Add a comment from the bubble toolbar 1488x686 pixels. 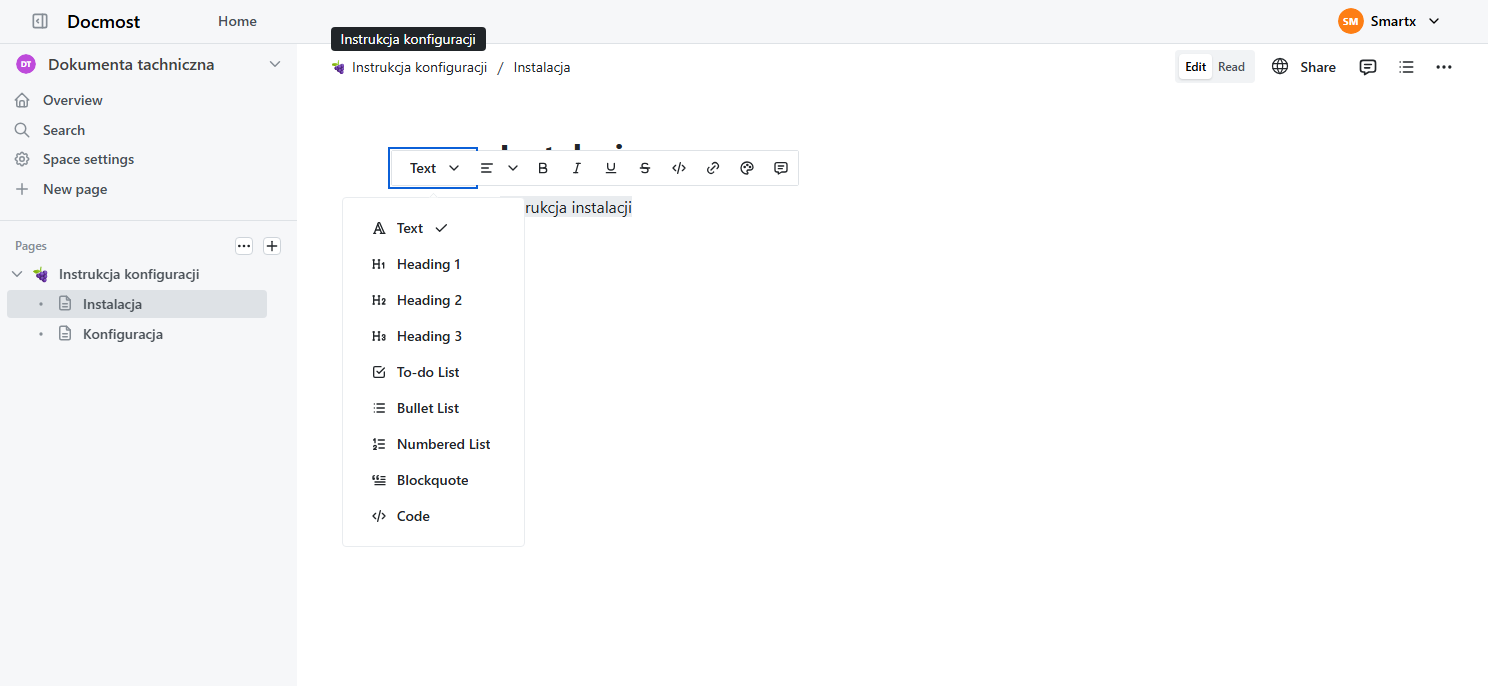(x=781, y=168)
